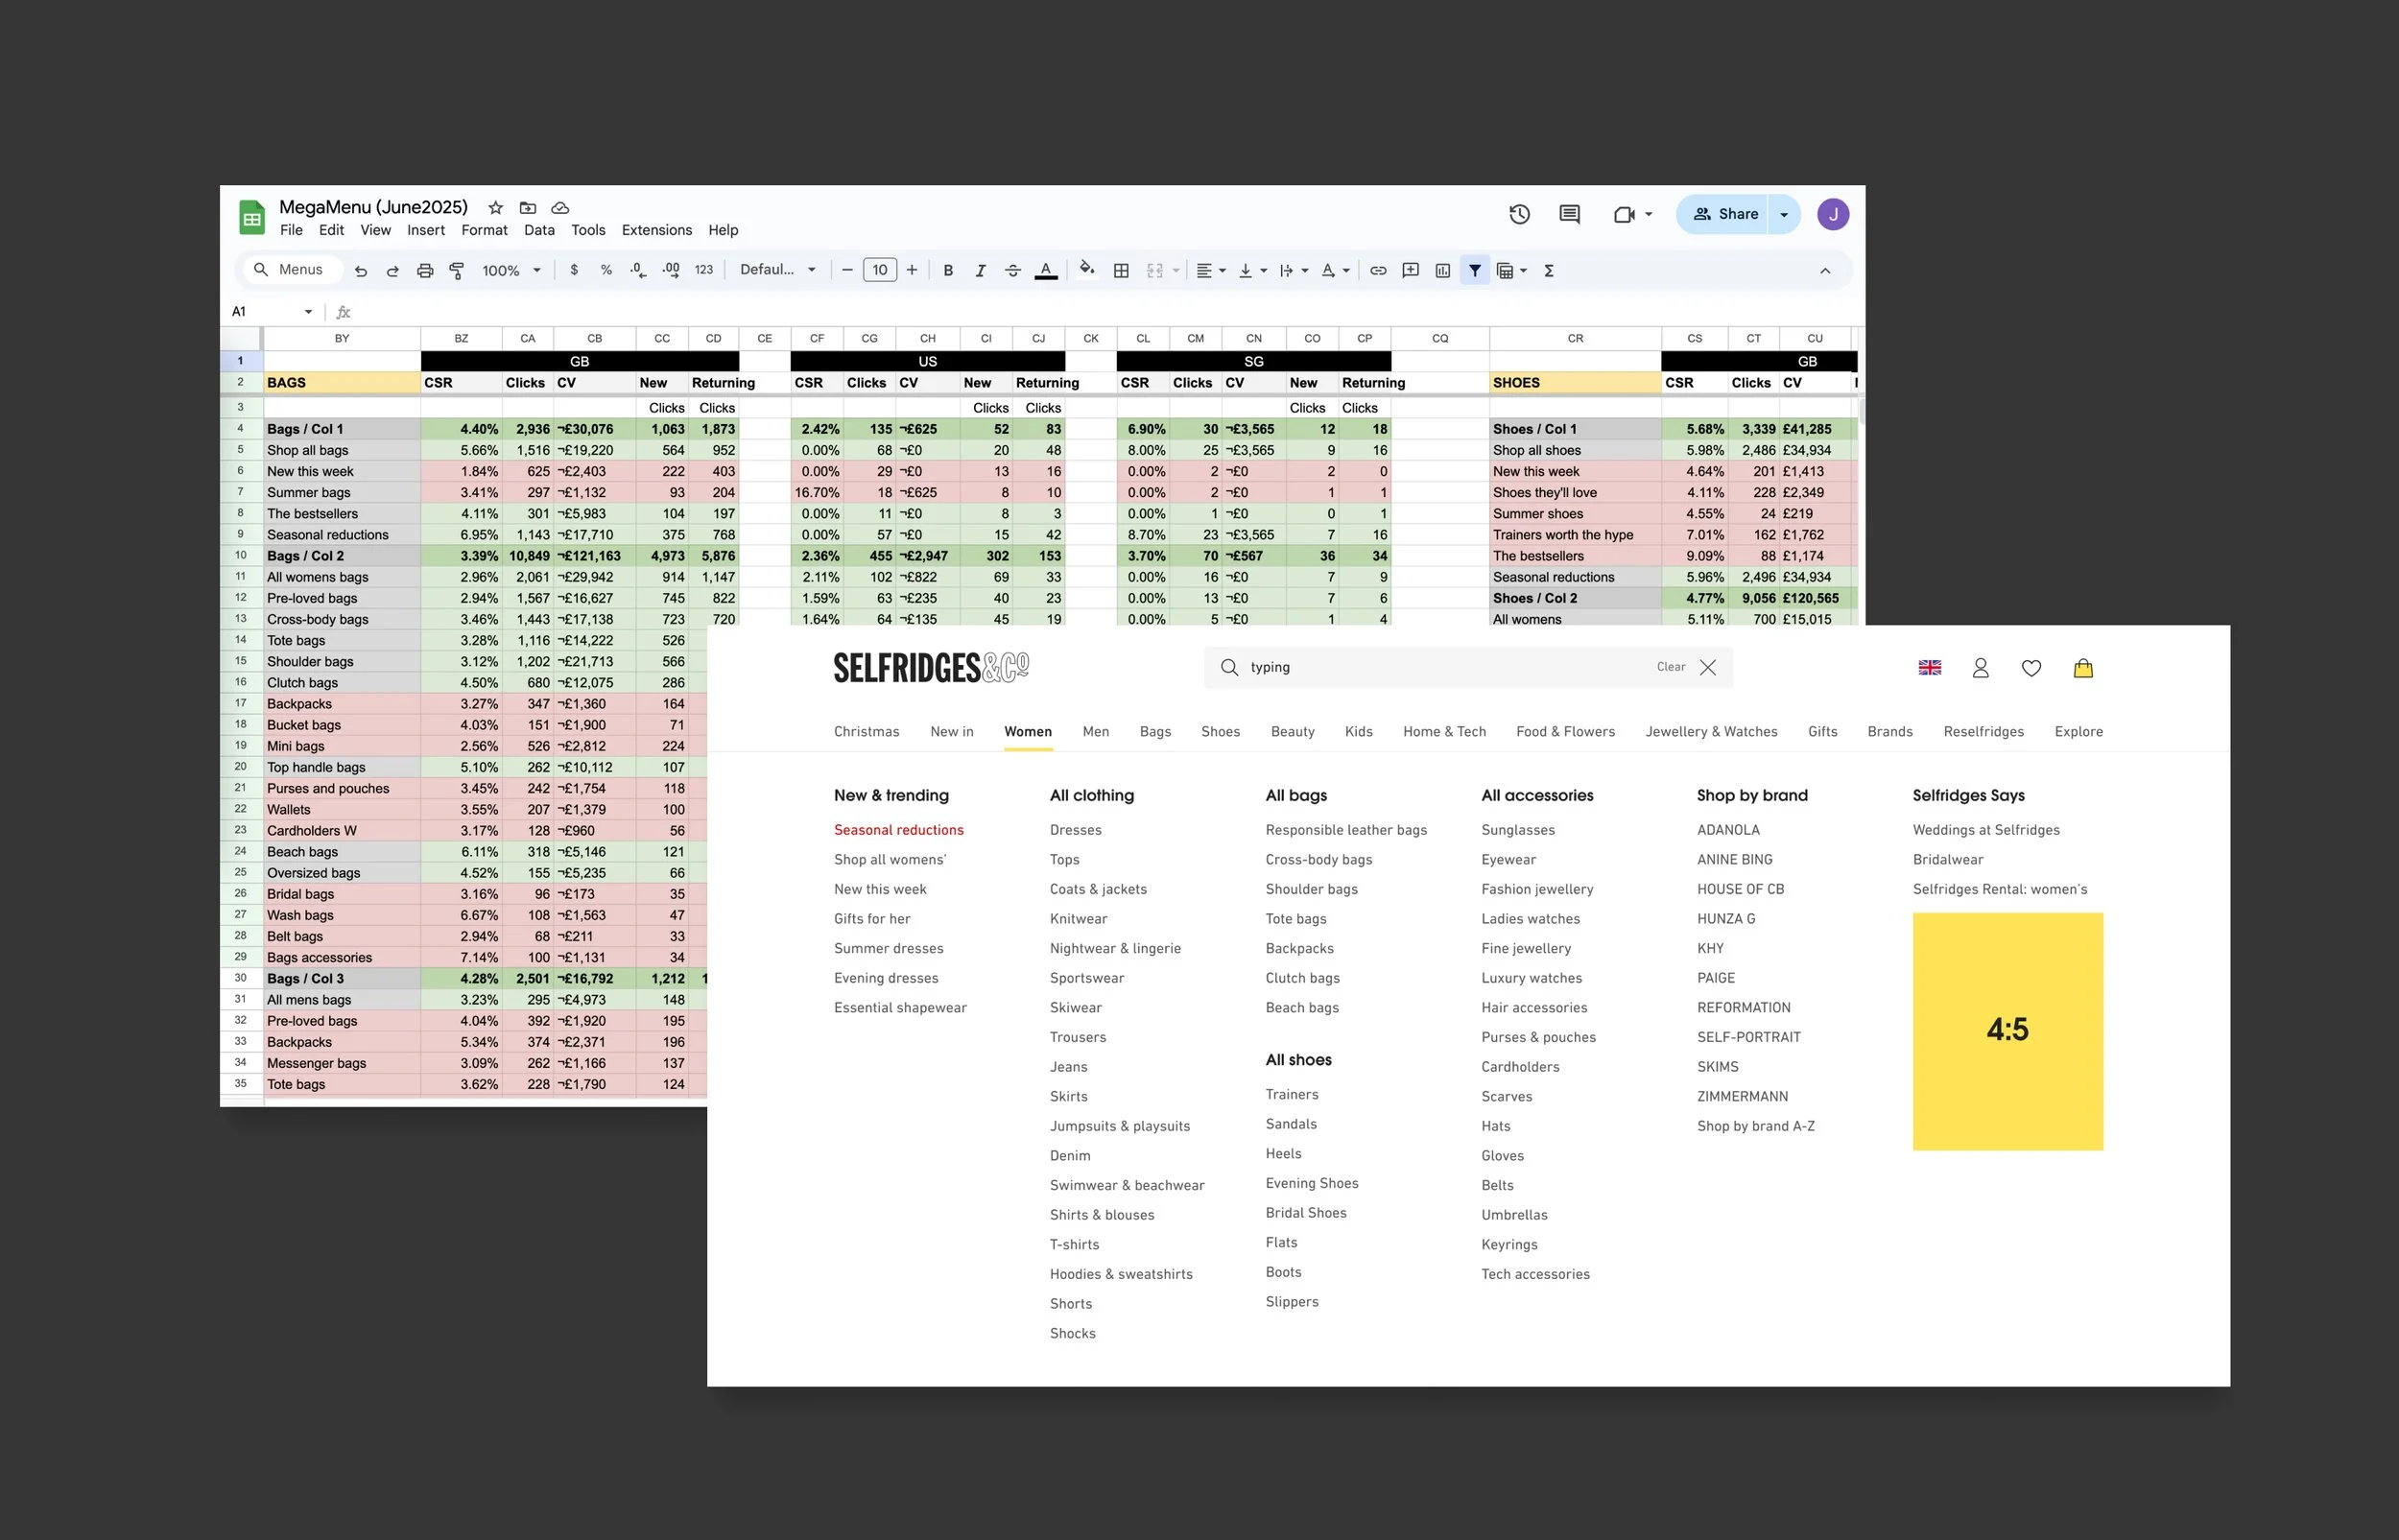Toggle italic text formatting

[980, 270]
